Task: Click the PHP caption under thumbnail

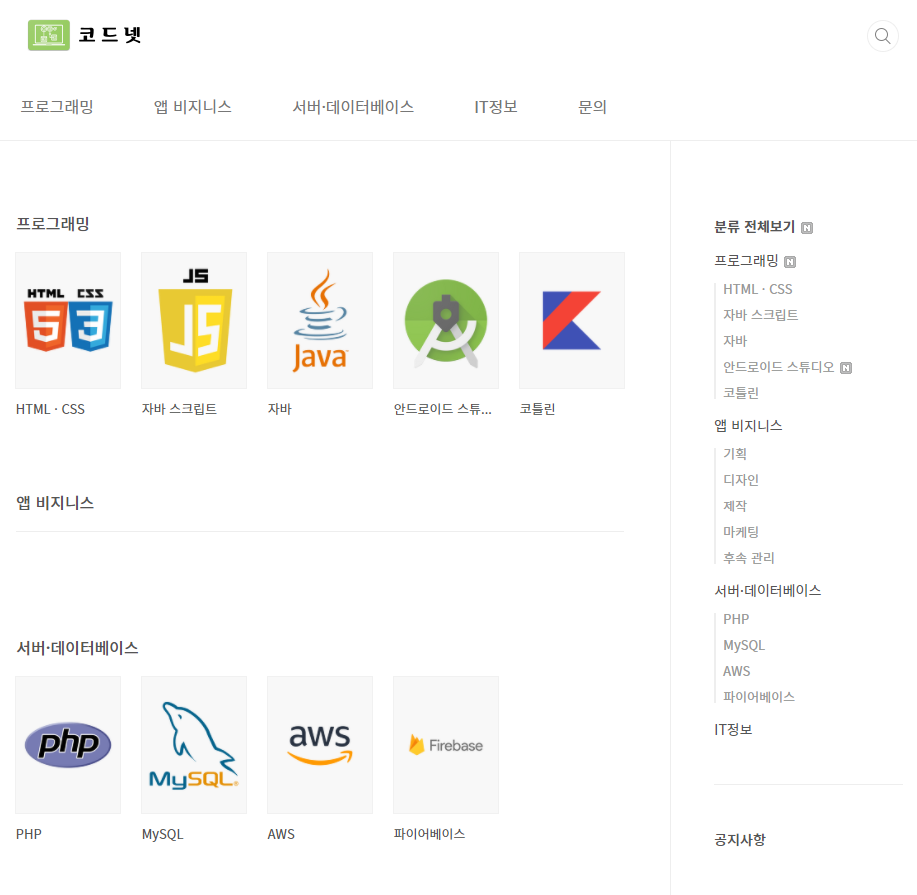Action: coord(29,834)
